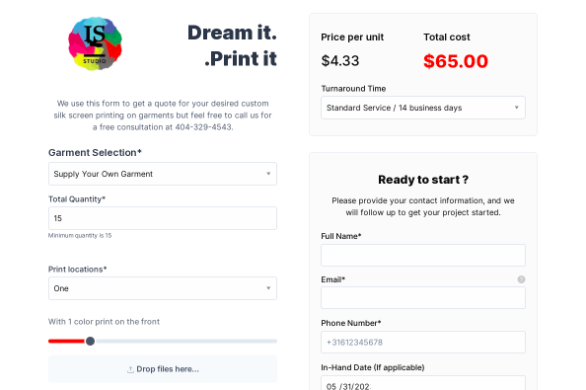Click the Phone Number input field

(423, 342)
